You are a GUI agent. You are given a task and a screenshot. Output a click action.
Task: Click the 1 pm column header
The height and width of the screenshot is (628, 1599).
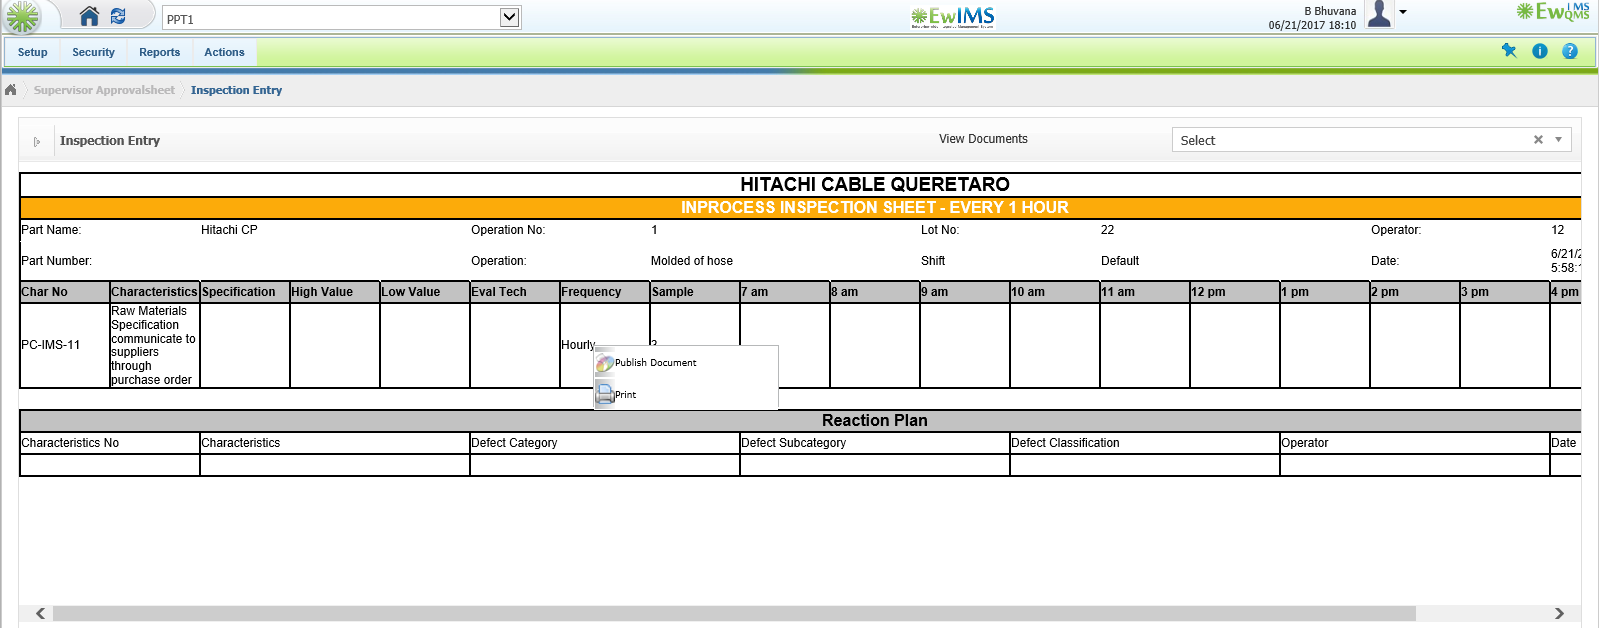pos(1324,292)
